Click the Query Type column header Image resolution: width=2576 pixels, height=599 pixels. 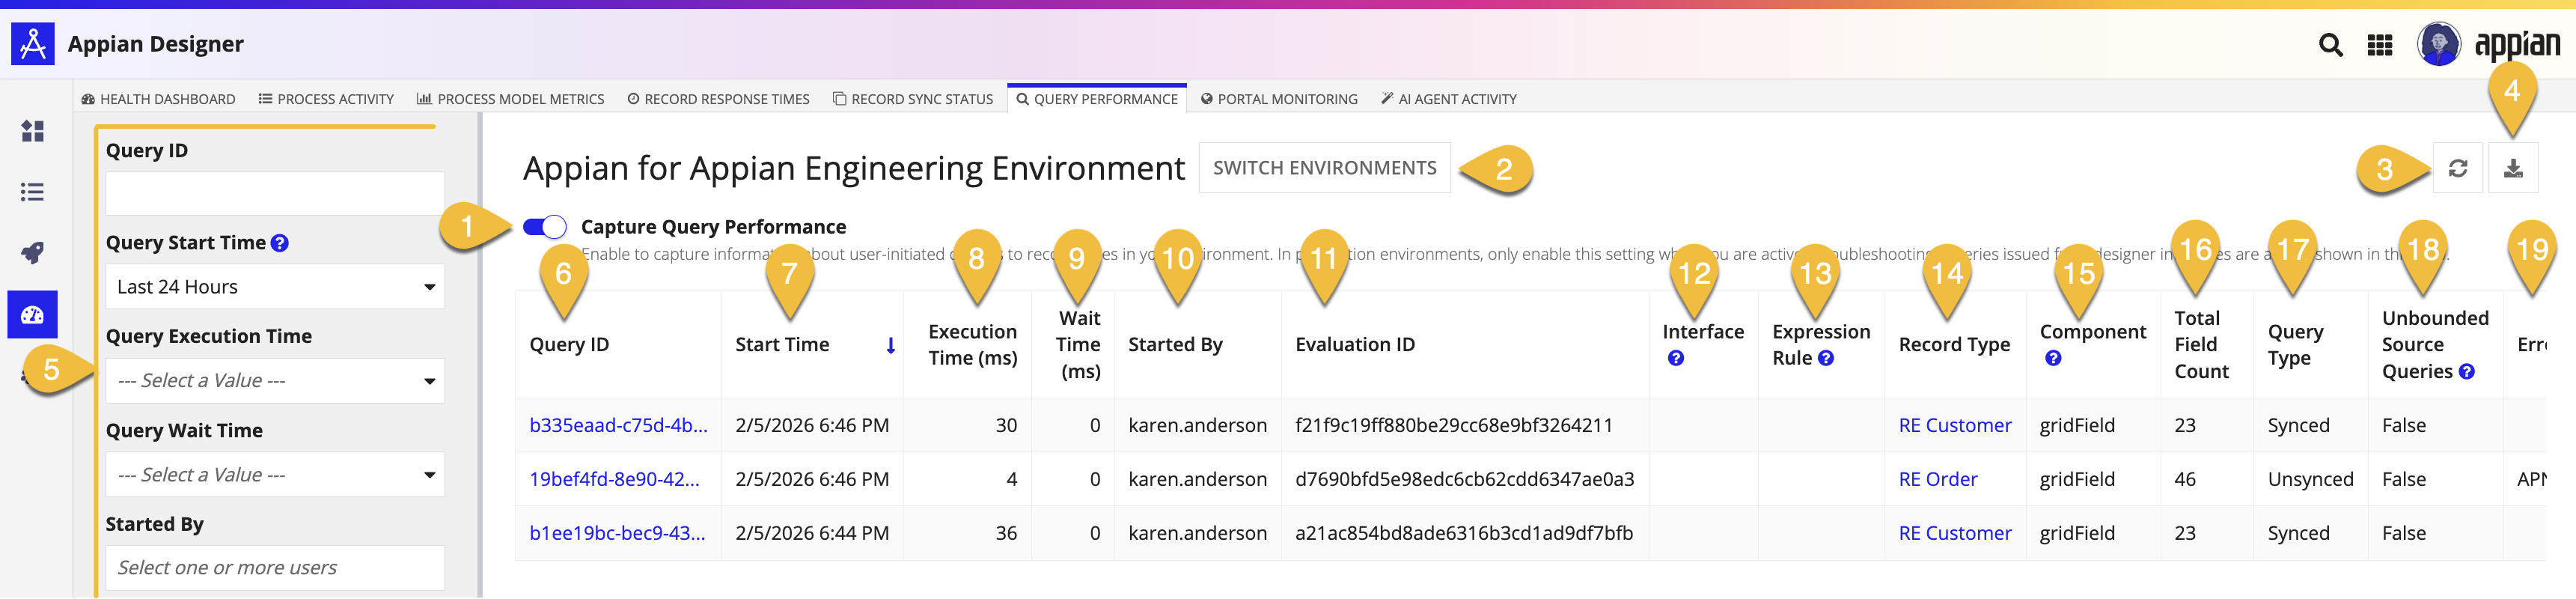[x=2295, y=345]
